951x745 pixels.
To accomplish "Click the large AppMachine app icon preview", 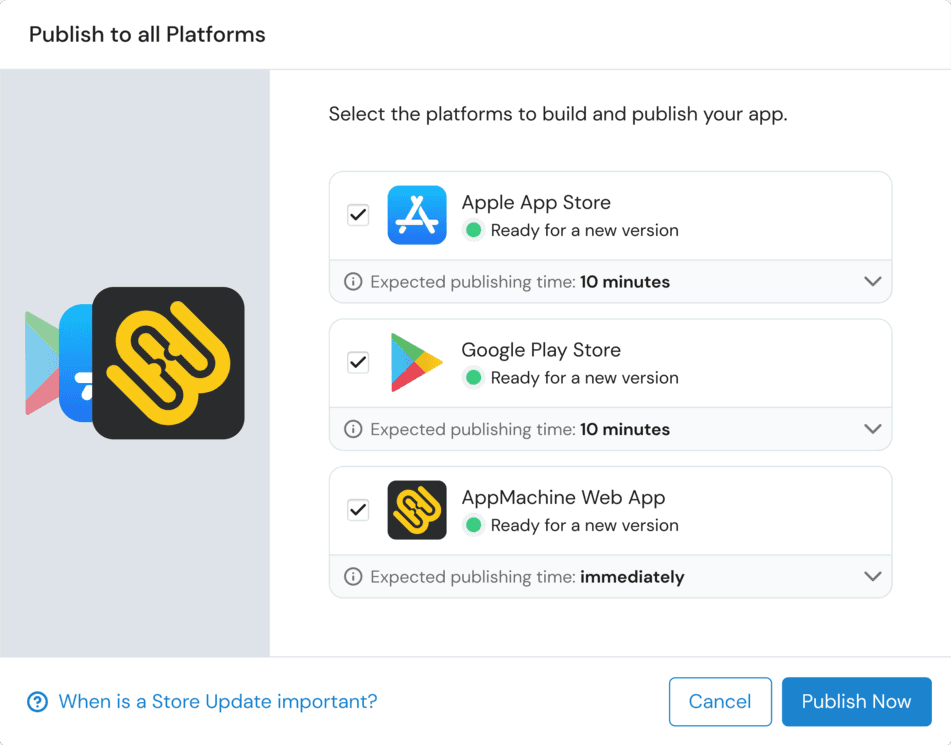I will (168, 363).
